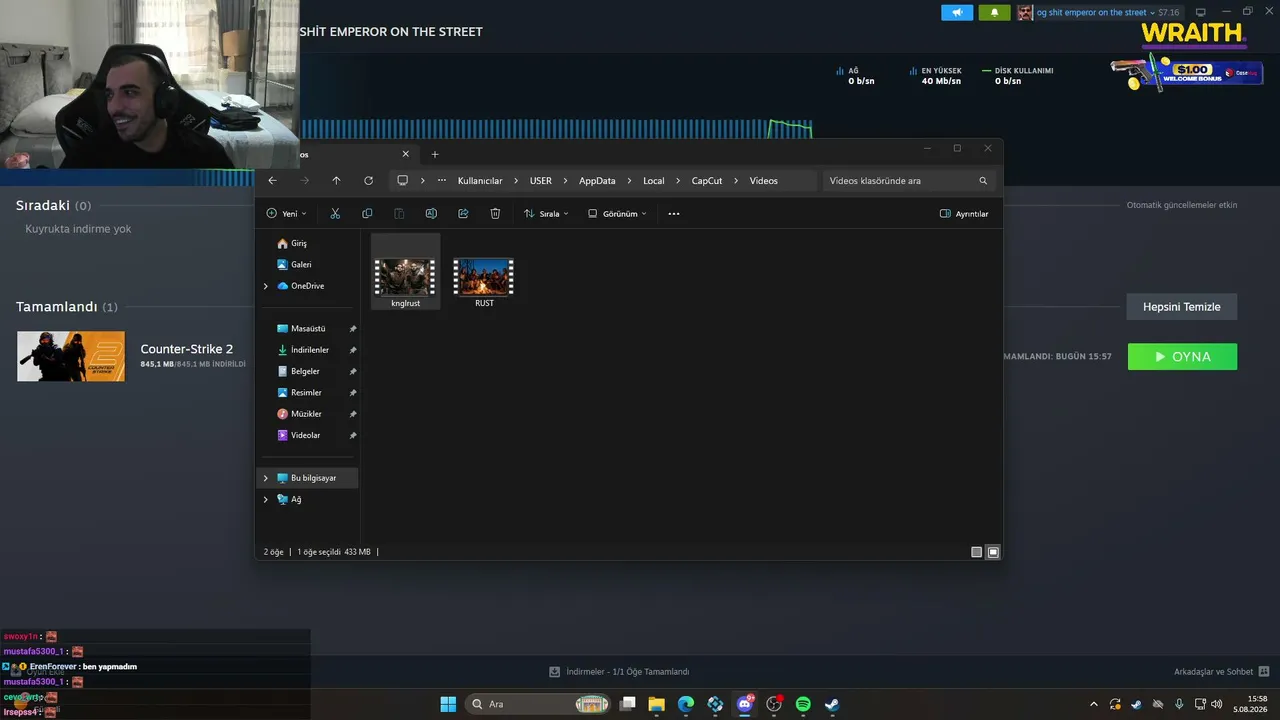Expand chevron after CapCut in breadcrumb
The height and width of the screenshot is (720, 1280).
click(736, 181)
